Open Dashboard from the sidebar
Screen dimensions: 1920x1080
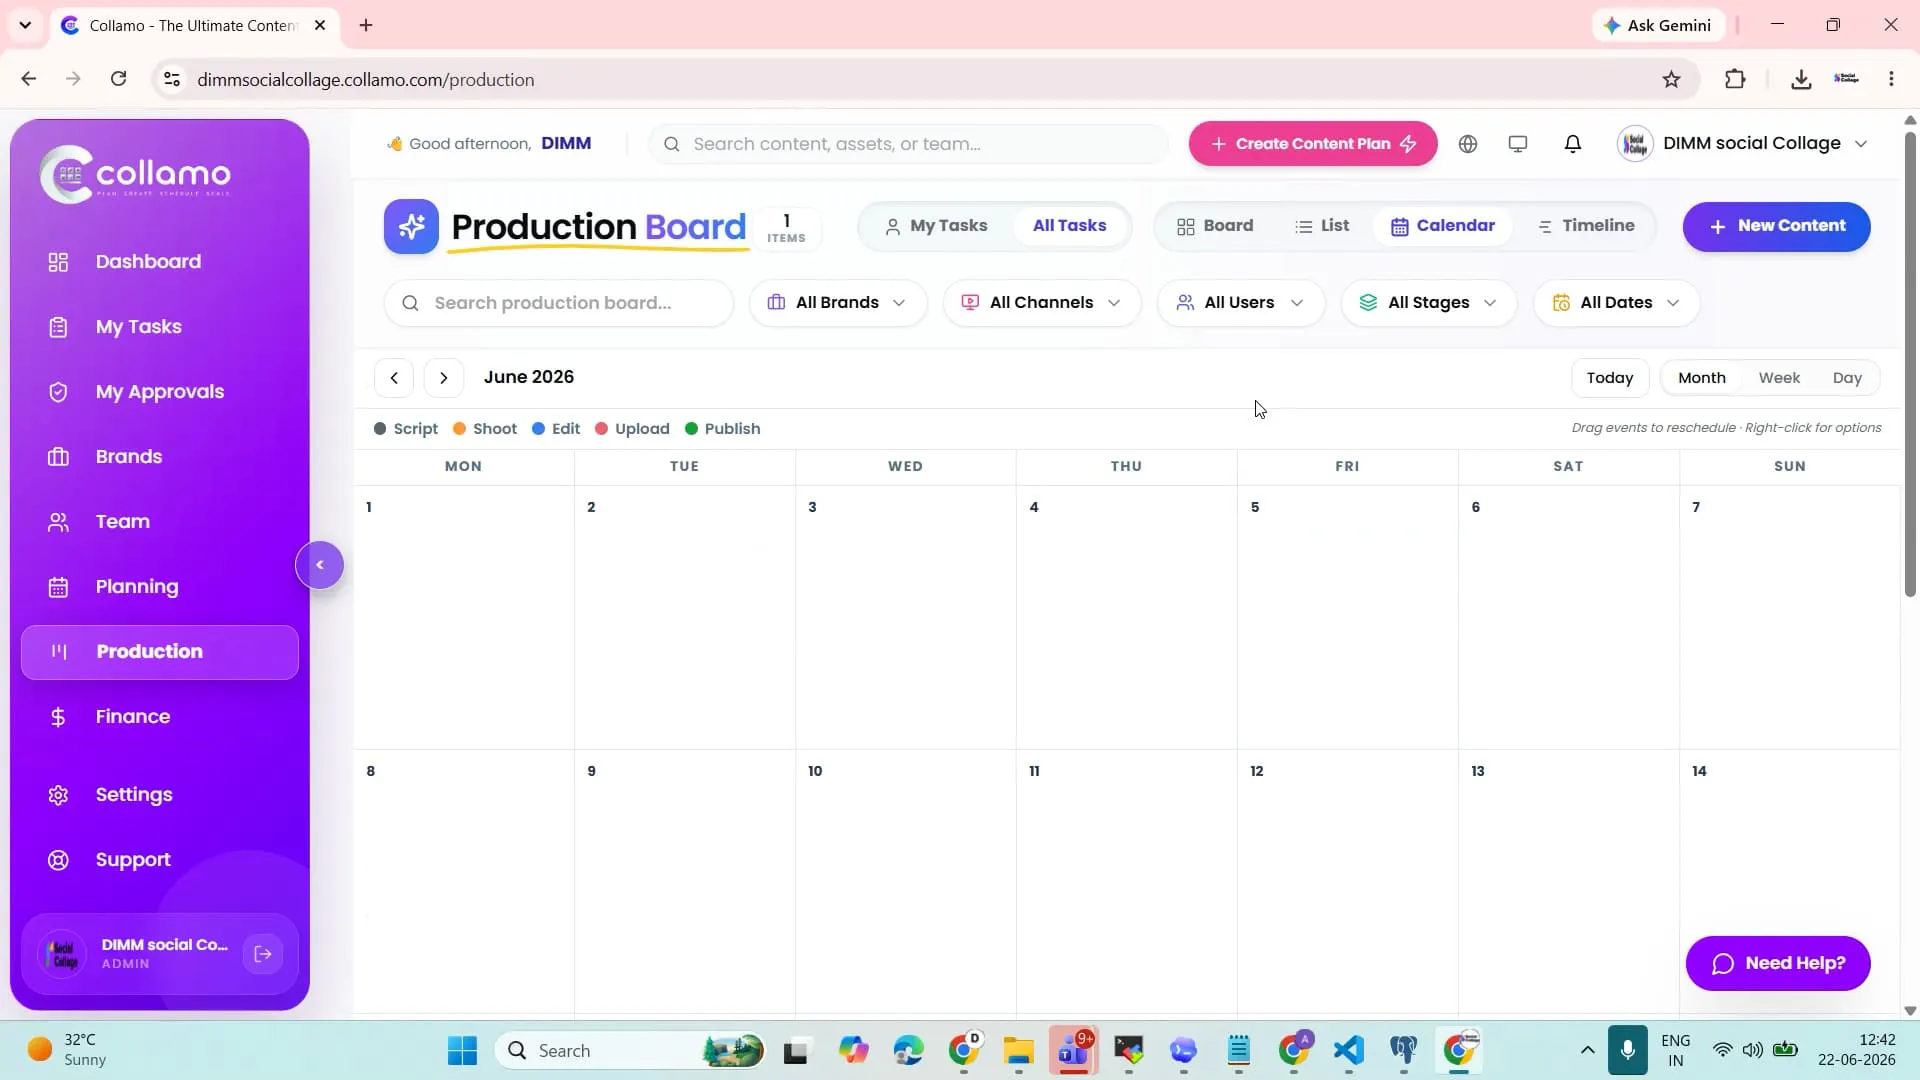(160, 262)
